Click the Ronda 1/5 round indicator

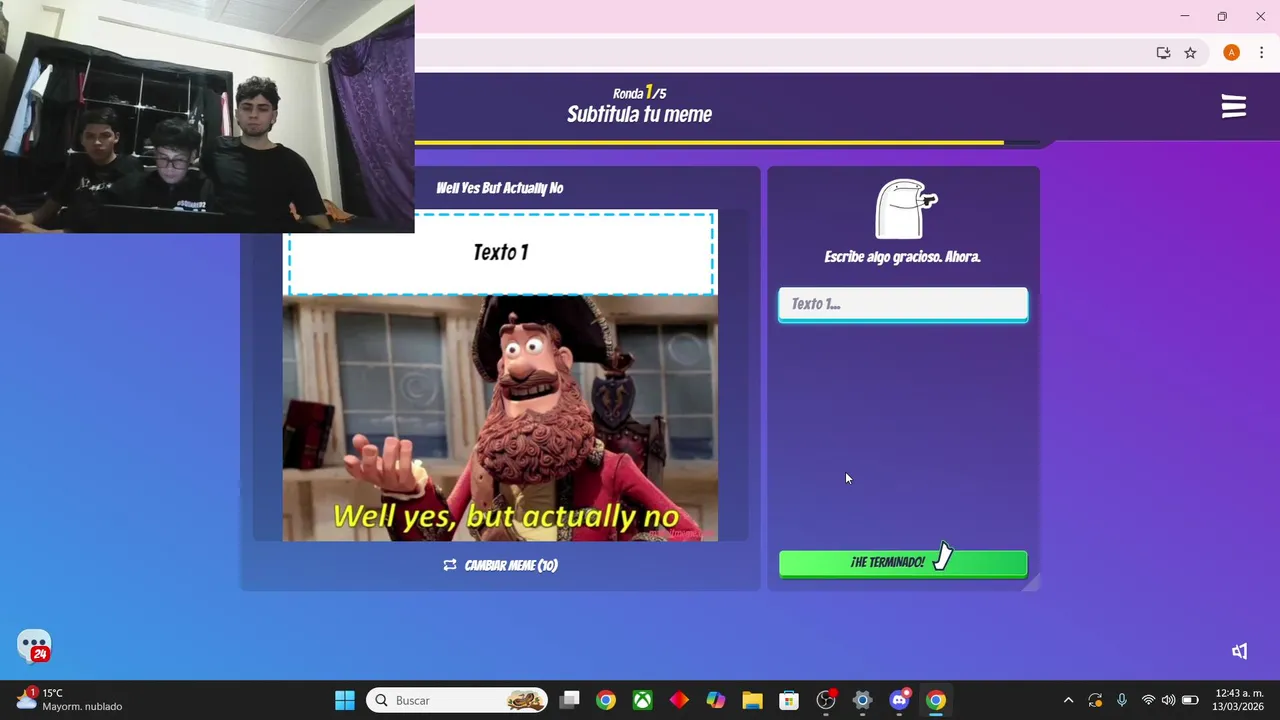coord(640,93)
